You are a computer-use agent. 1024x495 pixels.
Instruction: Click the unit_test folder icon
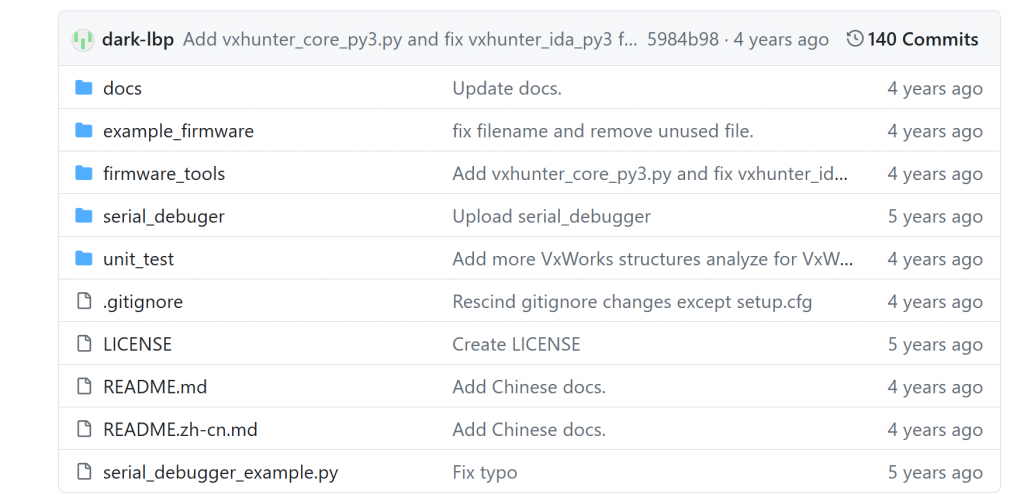pyautogui.click(x=84, y=259)
